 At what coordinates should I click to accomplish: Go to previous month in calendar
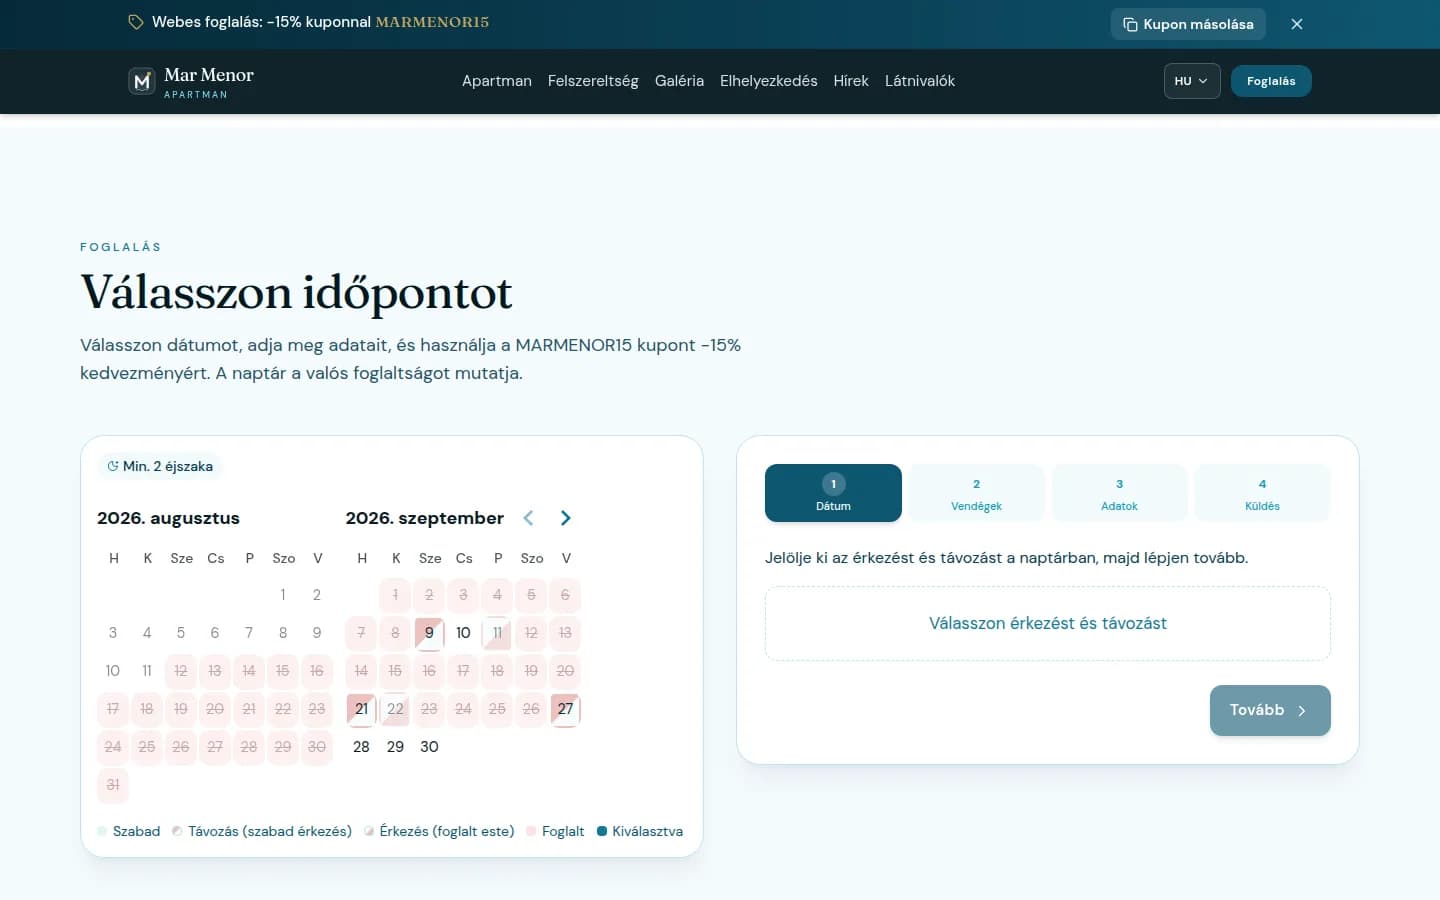click(528, 518)
